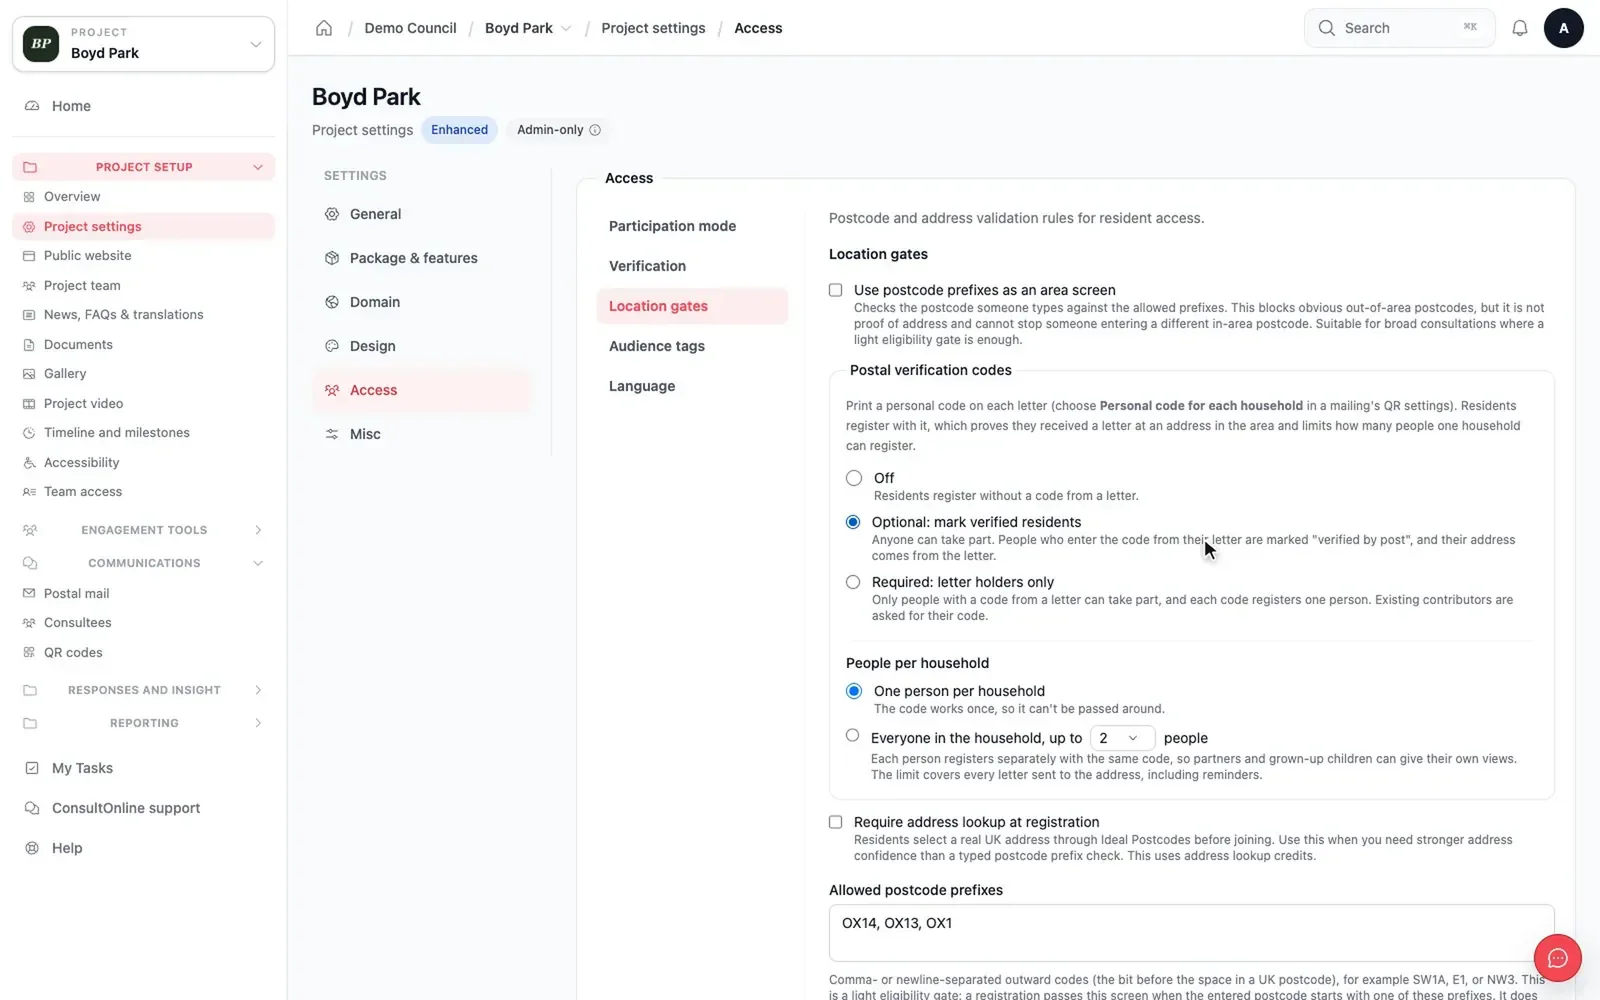
Task: Select the Off radio option
Action: 854,478
